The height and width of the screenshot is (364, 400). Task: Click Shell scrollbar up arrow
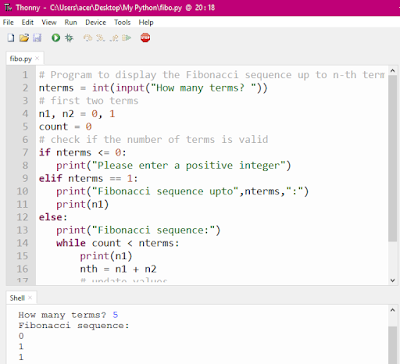click(x=393, y=310)
